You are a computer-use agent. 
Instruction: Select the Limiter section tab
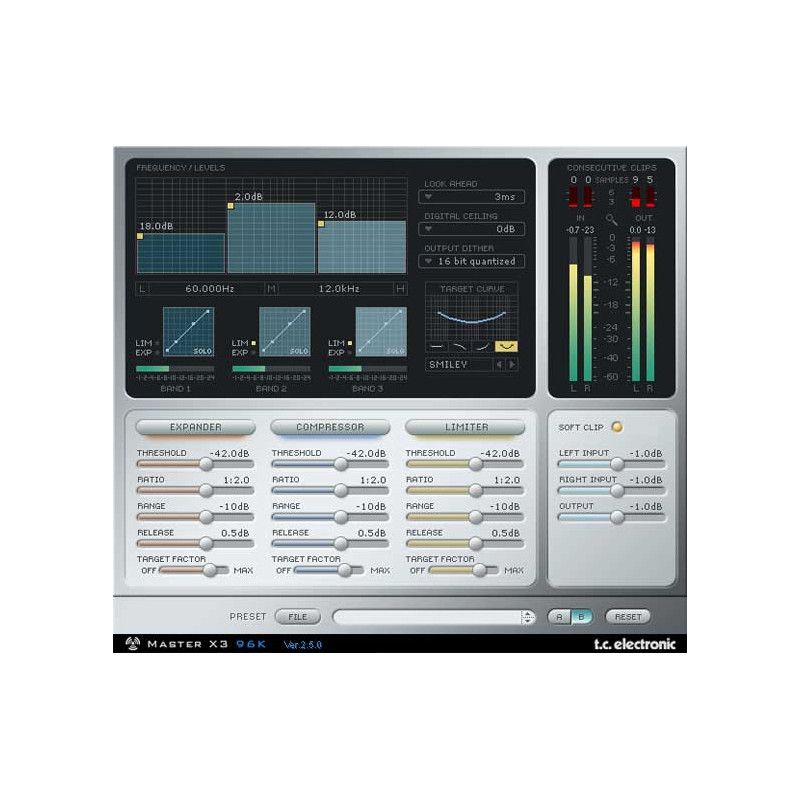click(466, 427)
